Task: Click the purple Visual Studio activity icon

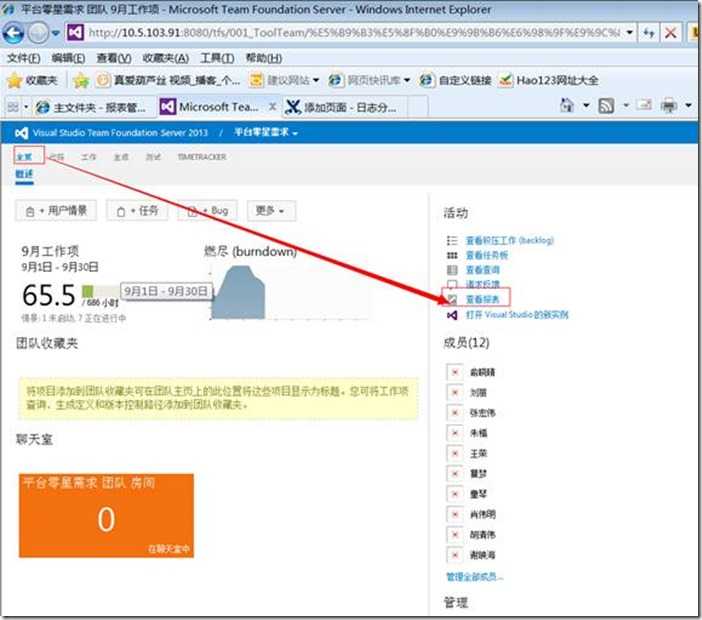Action: [x=452, y=315]
